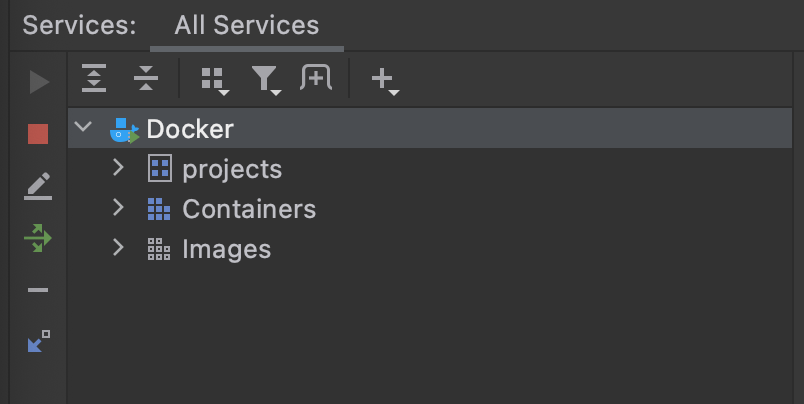Expand the projects node chevron
This screenshot has width=804, height=404.
tap(118, 168)
